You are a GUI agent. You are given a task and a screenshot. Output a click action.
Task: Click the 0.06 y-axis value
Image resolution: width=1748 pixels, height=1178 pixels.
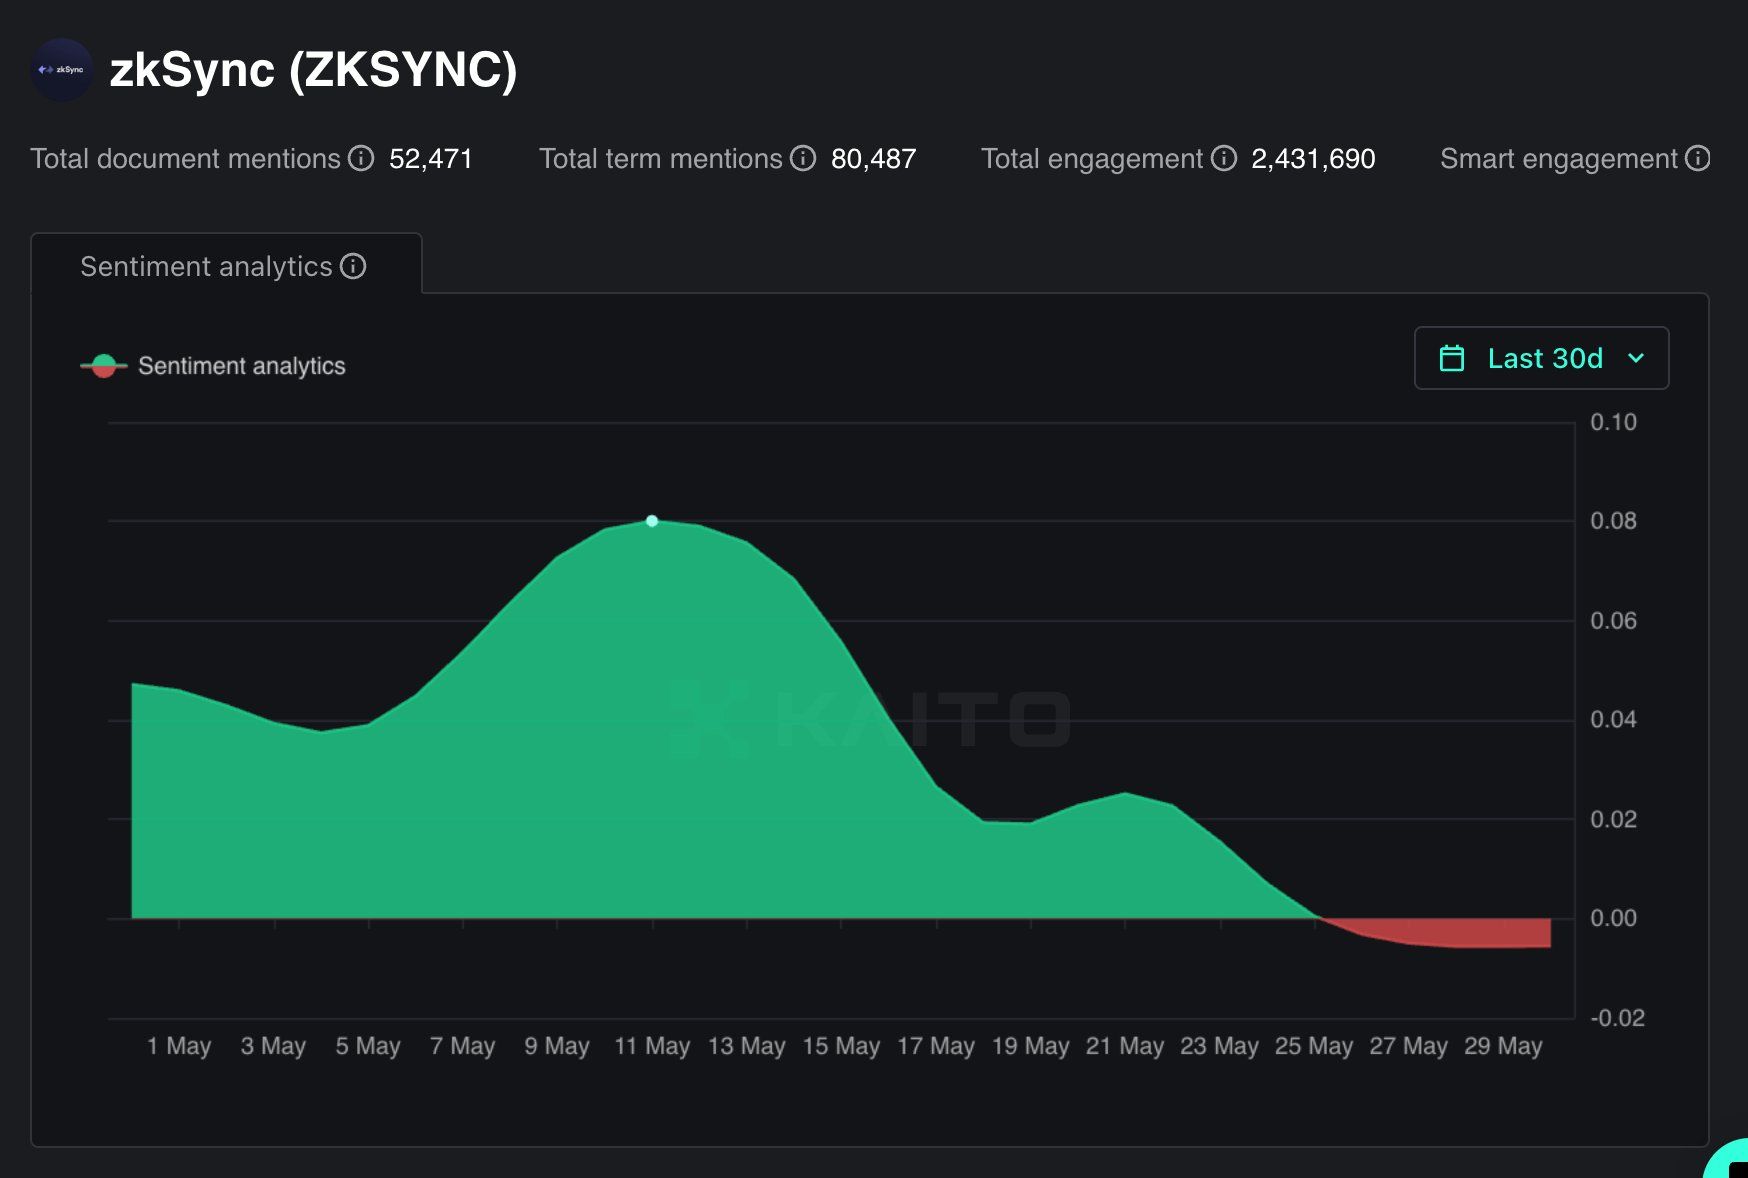(1614, 621)
